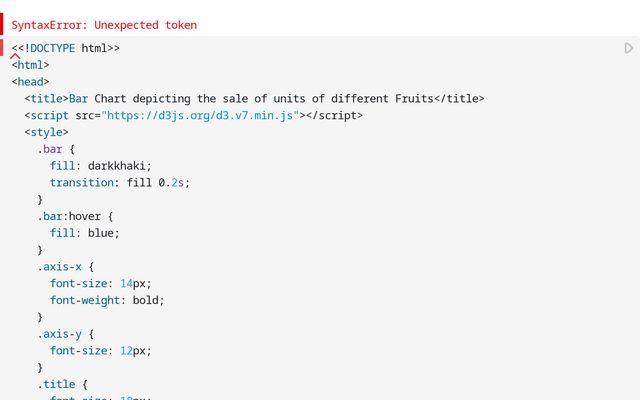Viewport: 640px width, 400px height.
Task: Click the font-weight: bold declaration
Action: (106, 300)
